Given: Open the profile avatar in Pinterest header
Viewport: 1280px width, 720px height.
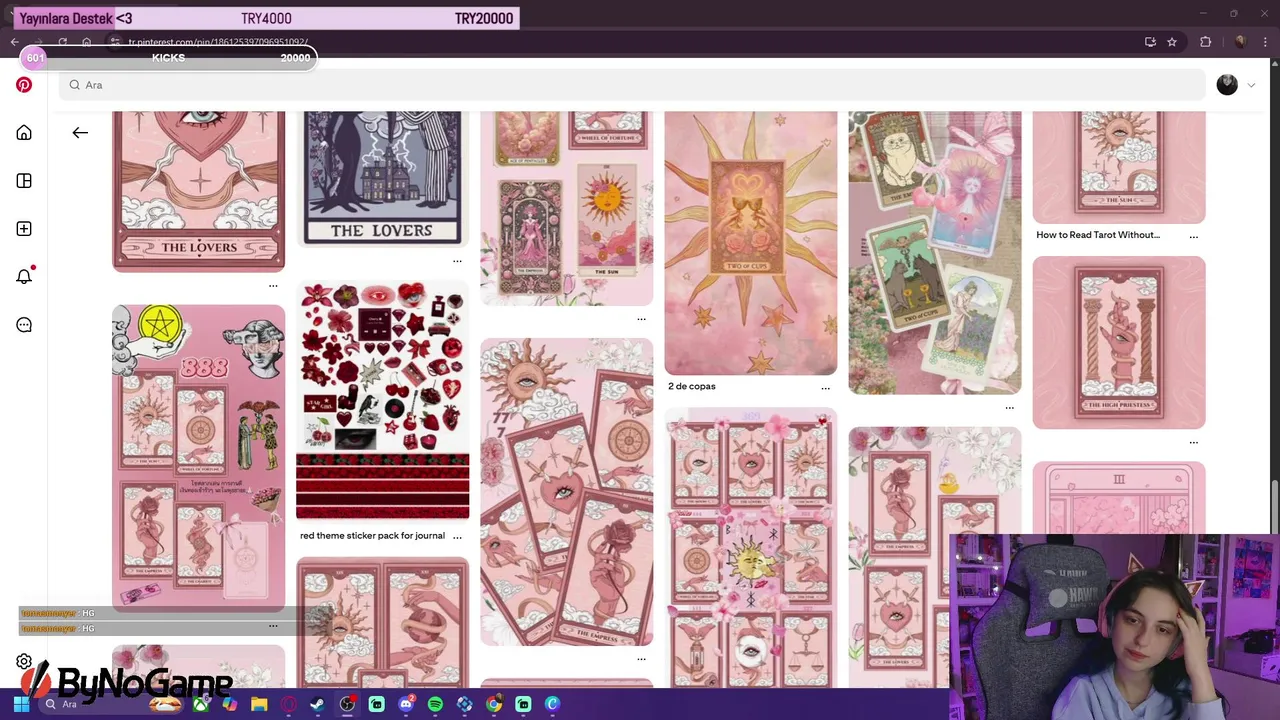Looking at the screenshot, I should point(1227,85).
